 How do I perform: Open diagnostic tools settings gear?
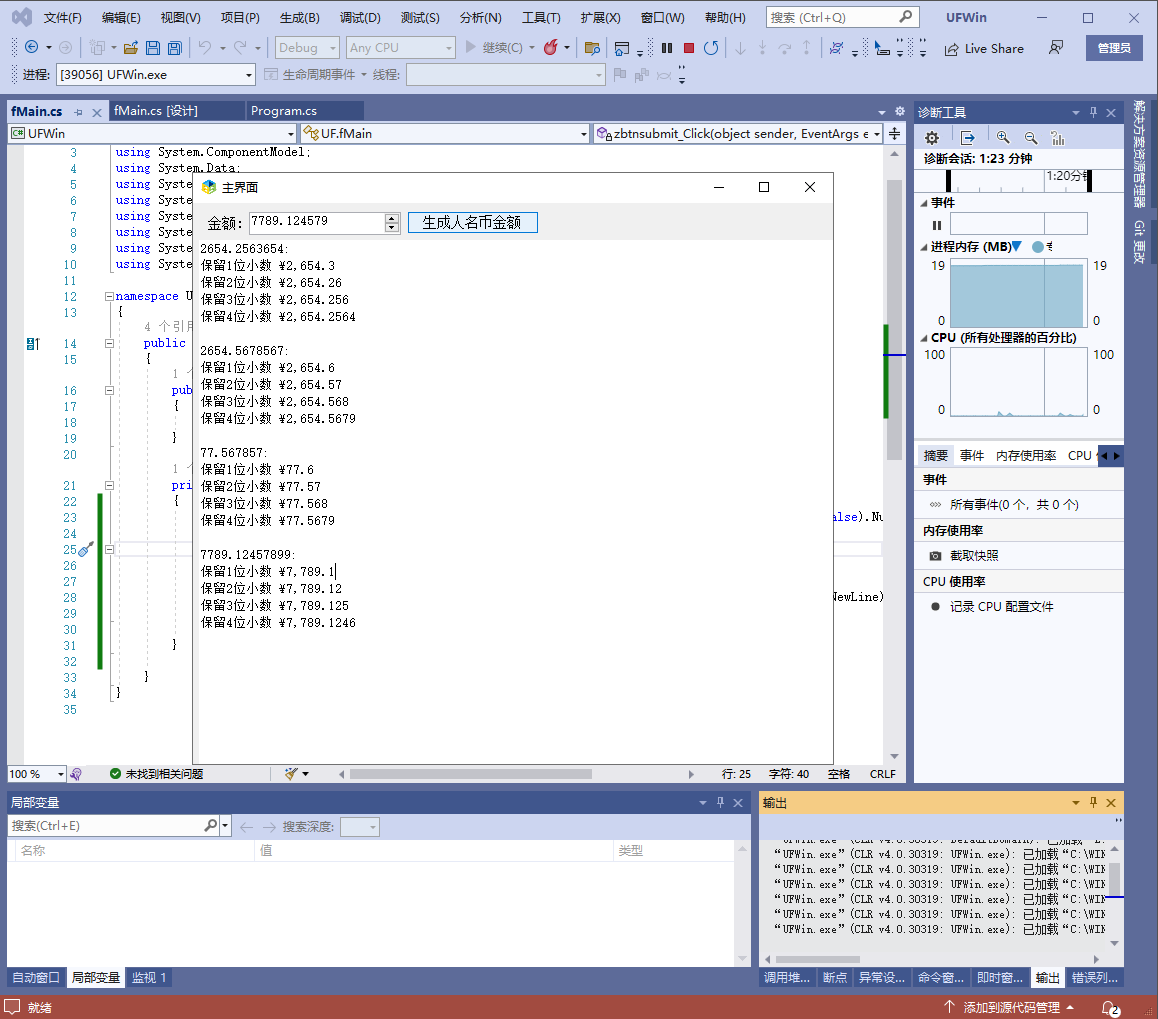point(932,138)
